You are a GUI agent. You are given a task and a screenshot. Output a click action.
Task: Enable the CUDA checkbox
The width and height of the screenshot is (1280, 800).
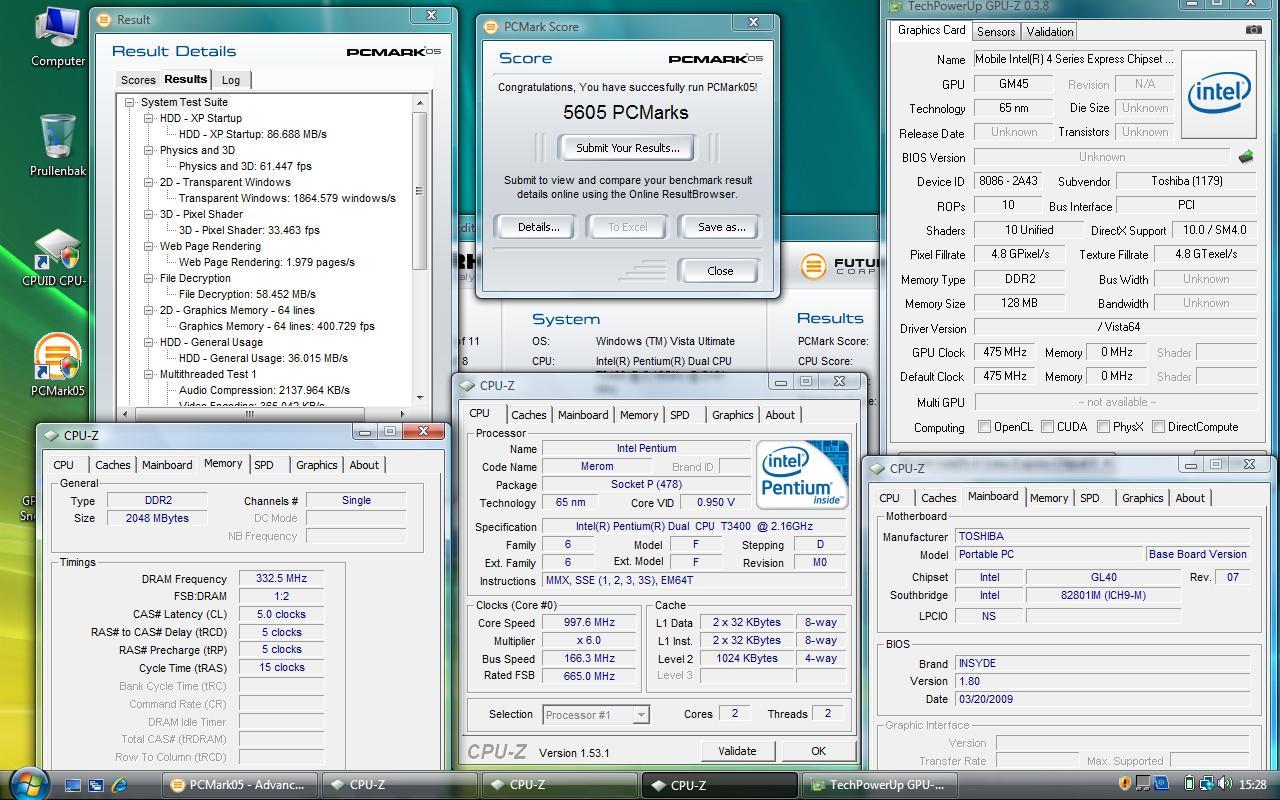click(1048, 427)
